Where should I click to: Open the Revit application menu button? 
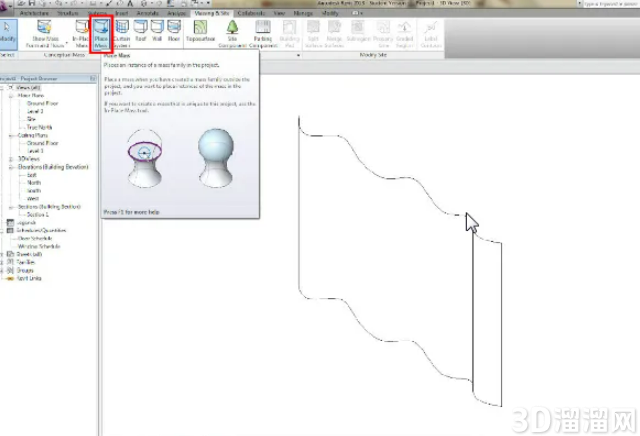[6, 8]
